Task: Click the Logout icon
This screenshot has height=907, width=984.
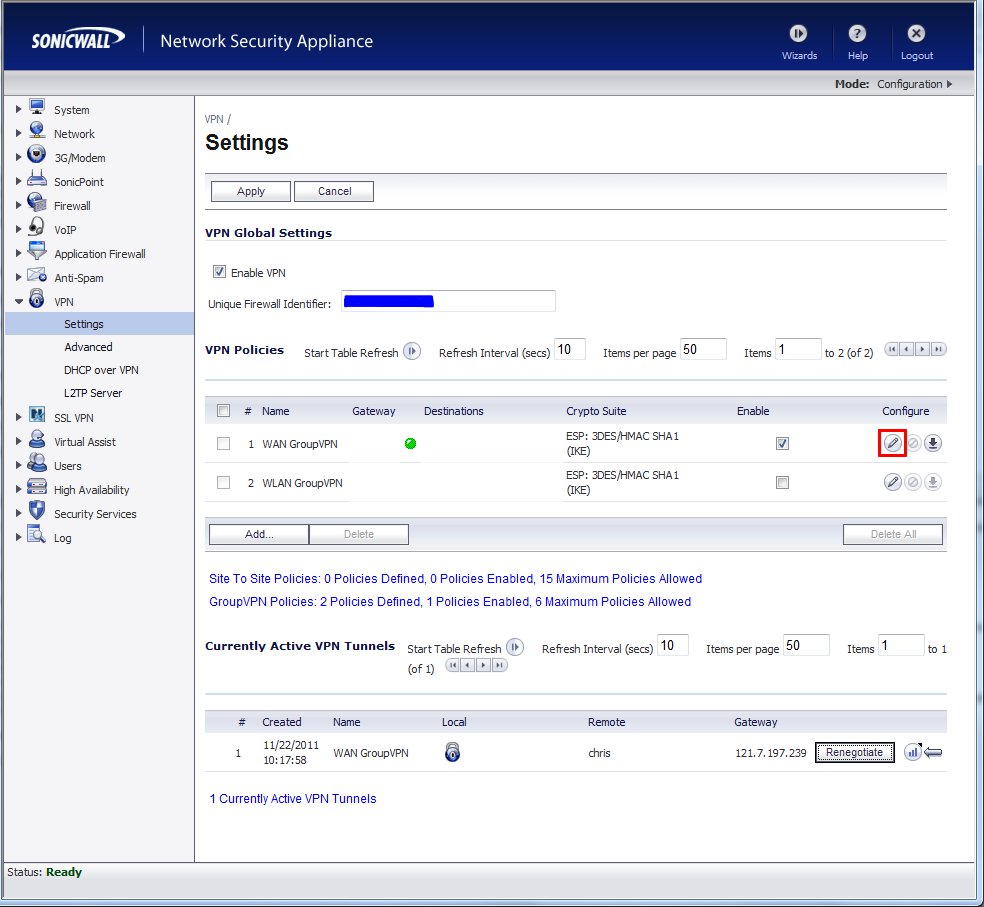Action: click(916, 33)
